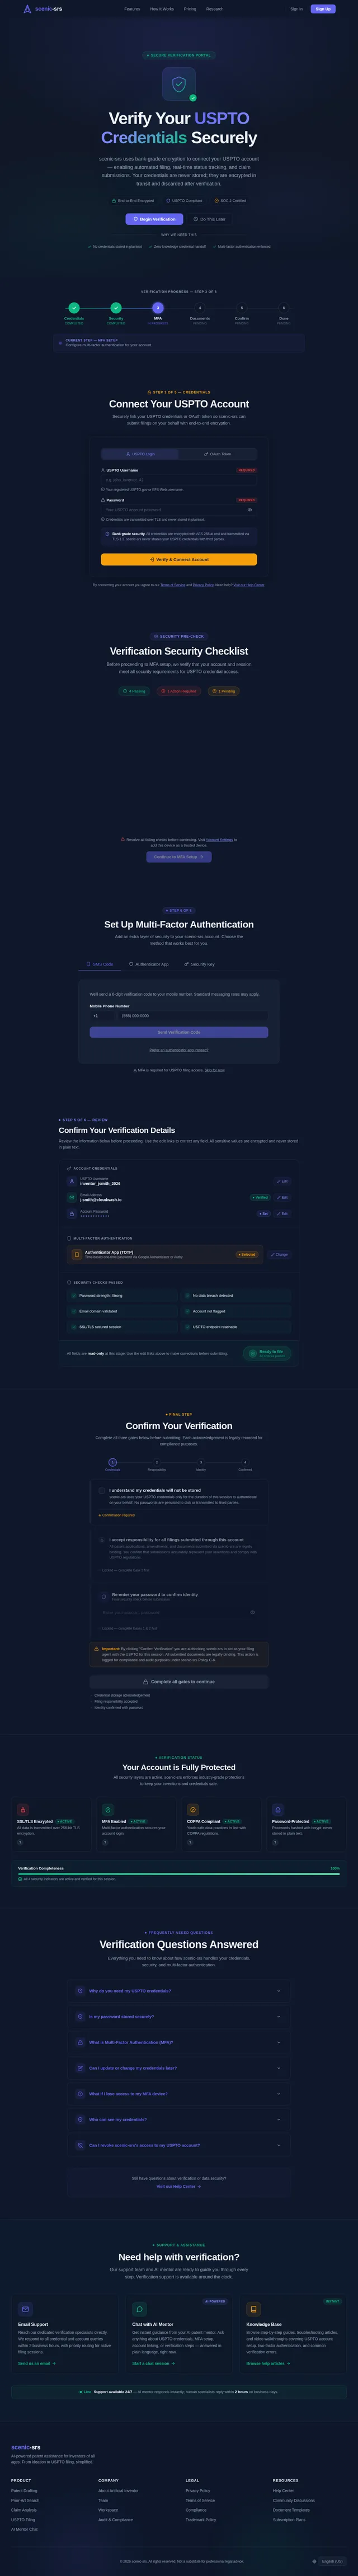Click the Sign Up button
The image size is (358, 2576).
point(322,9)
